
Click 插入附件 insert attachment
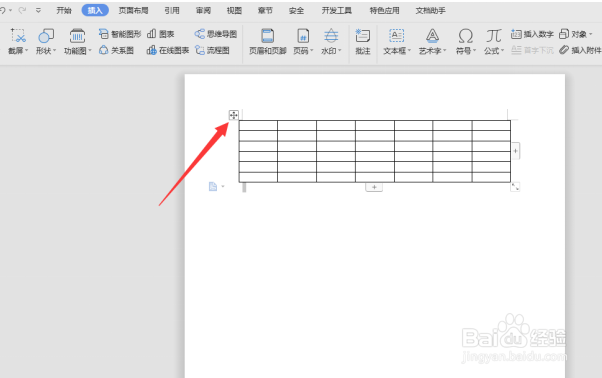coord(580,50)
